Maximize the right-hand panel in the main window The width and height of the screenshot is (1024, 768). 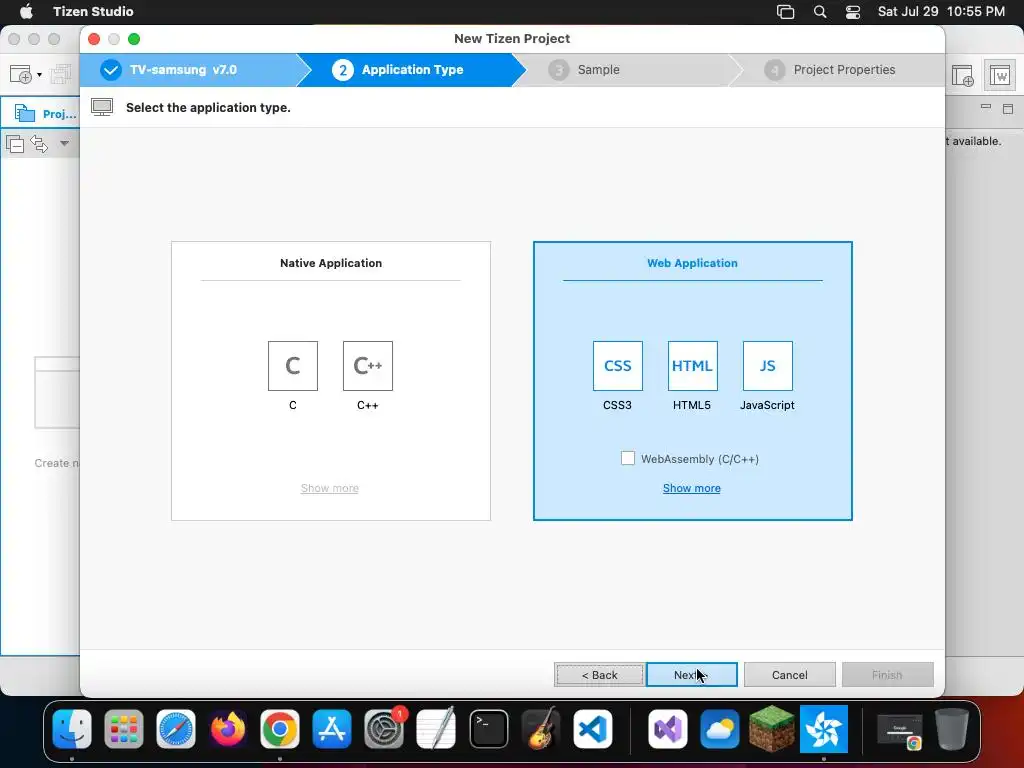tap(1008, 109)
